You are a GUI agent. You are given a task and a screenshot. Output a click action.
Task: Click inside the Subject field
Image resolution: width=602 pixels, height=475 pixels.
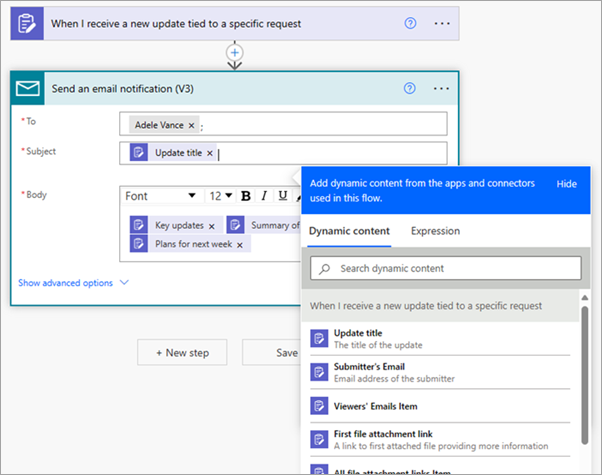[x=283, y=153]
